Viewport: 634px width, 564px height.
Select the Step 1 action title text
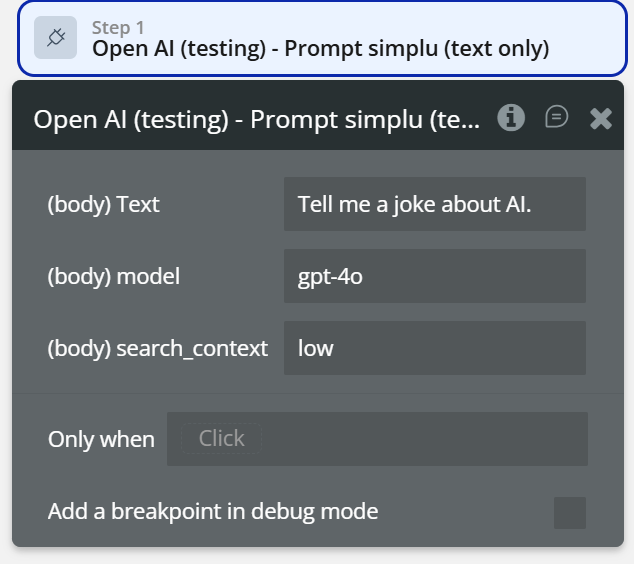(x=320, y=49)
